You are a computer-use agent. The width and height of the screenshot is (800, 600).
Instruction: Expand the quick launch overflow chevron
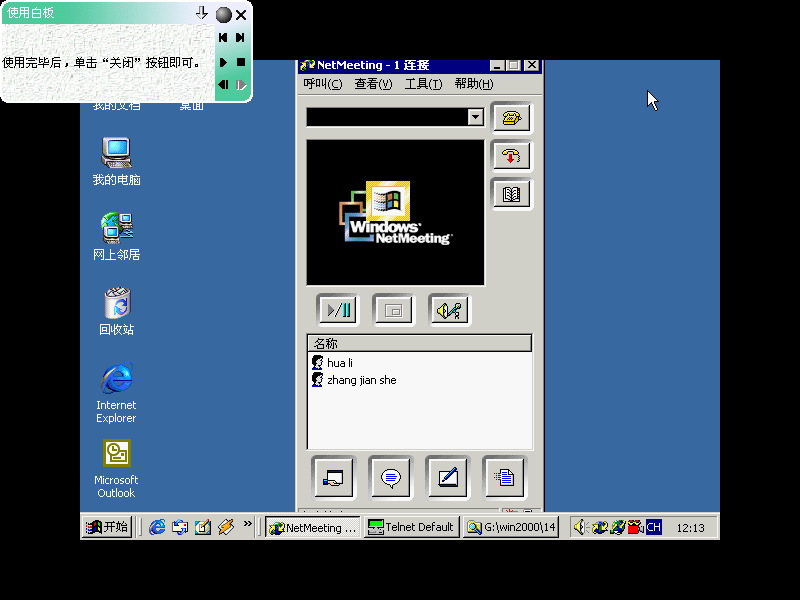tap(247, 523)
